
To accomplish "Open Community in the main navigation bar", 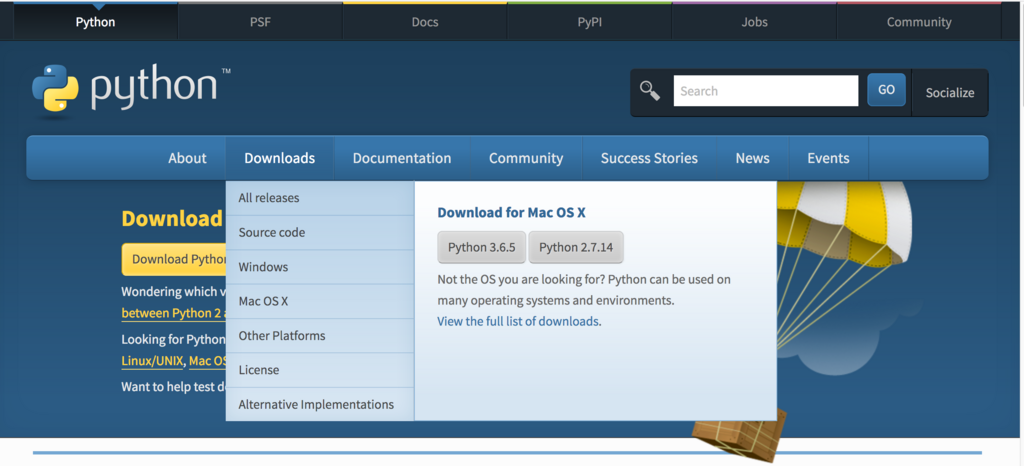I will coord(526,158).
